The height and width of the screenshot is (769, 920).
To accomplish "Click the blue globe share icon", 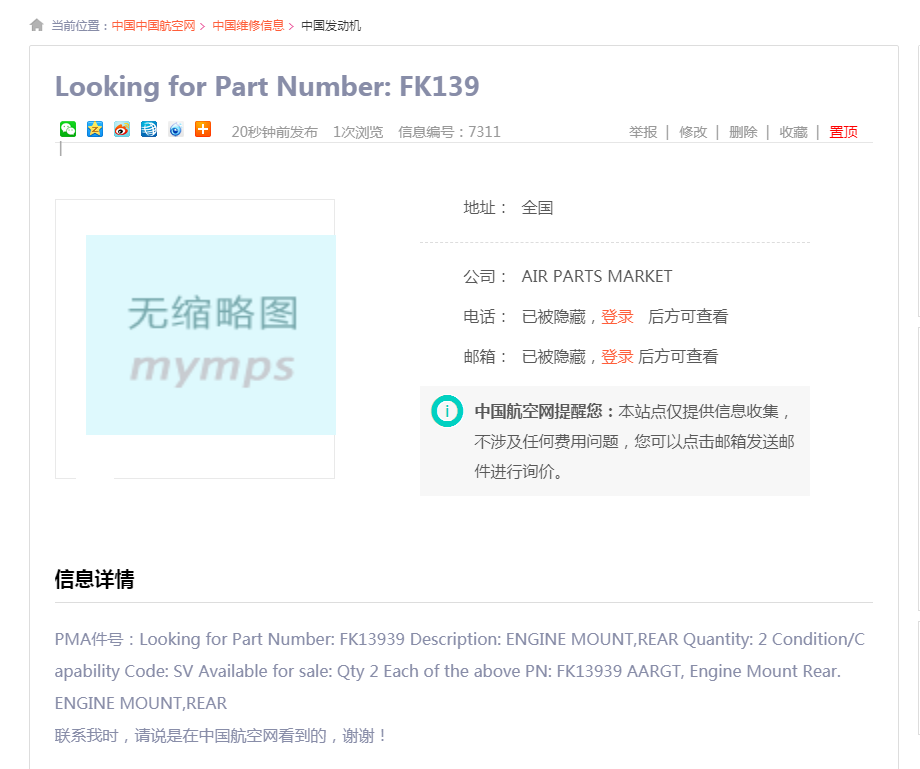I will [149, 129].
